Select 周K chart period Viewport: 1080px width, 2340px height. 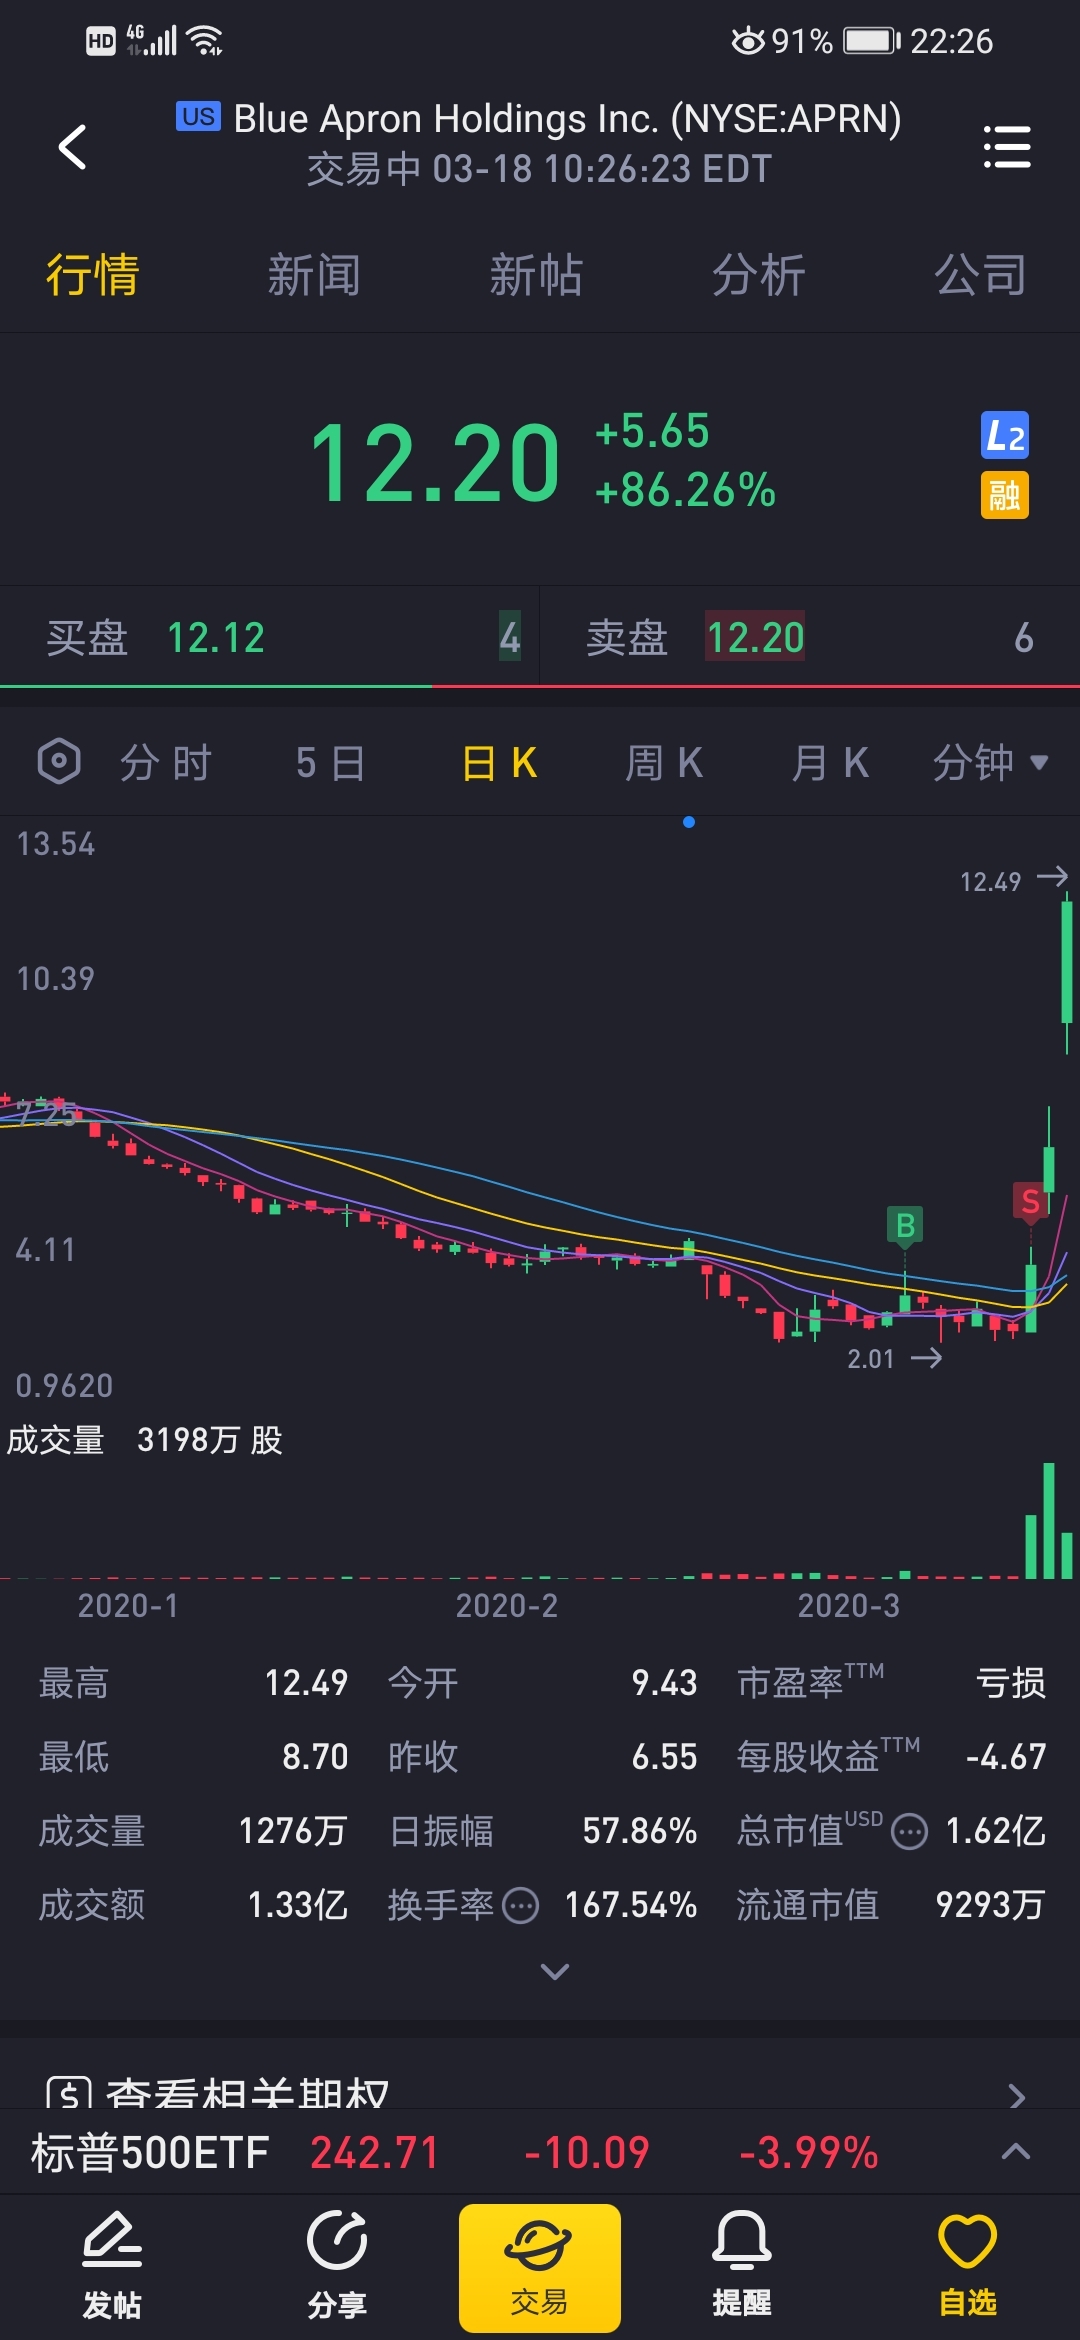click(664, 763)
